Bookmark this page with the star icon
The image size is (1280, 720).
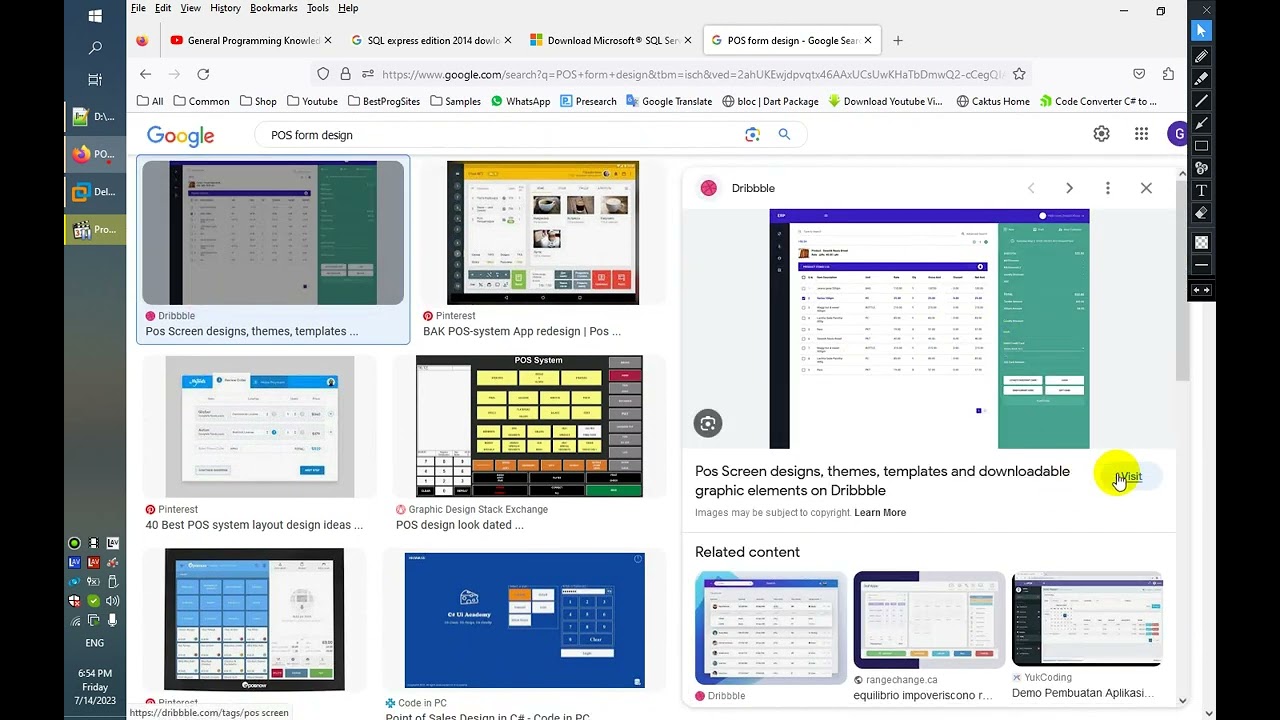(1019, 74)
